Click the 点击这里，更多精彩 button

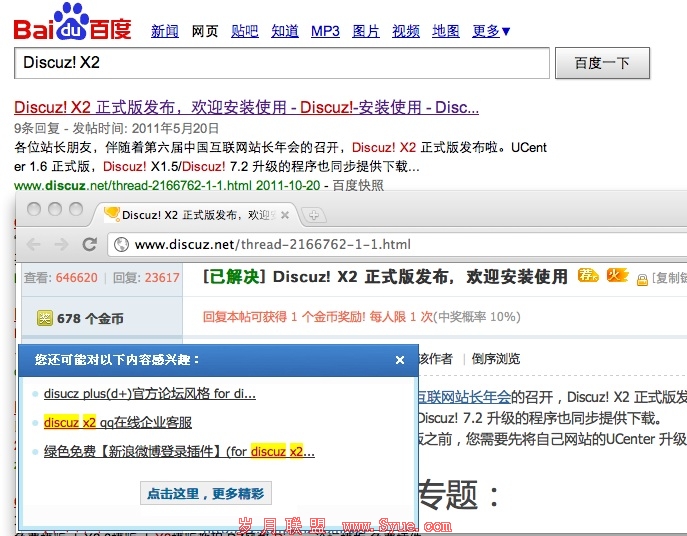click(x=206, y=493)
